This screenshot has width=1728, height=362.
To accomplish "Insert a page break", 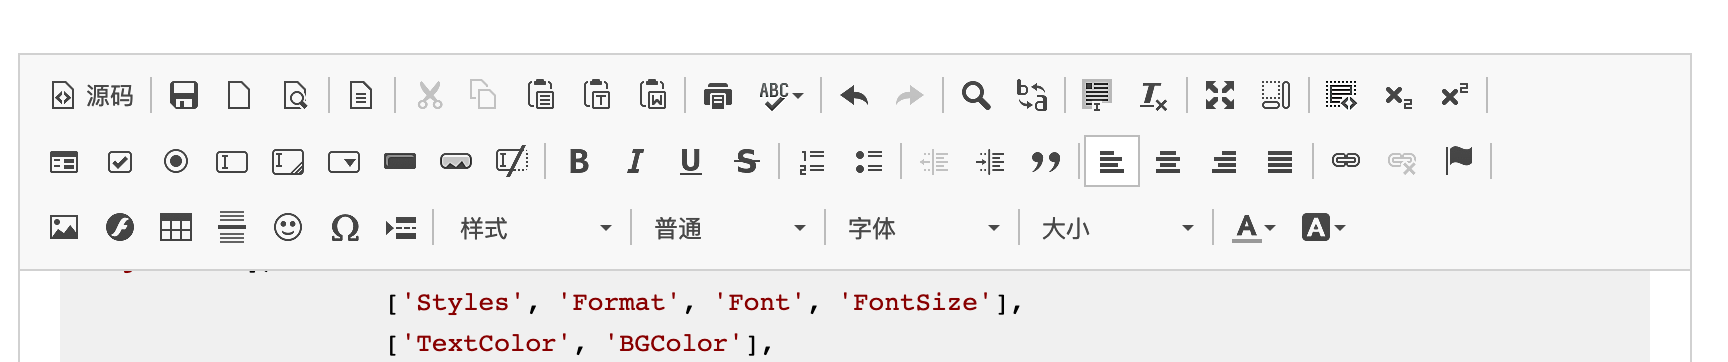I will 401,228.
